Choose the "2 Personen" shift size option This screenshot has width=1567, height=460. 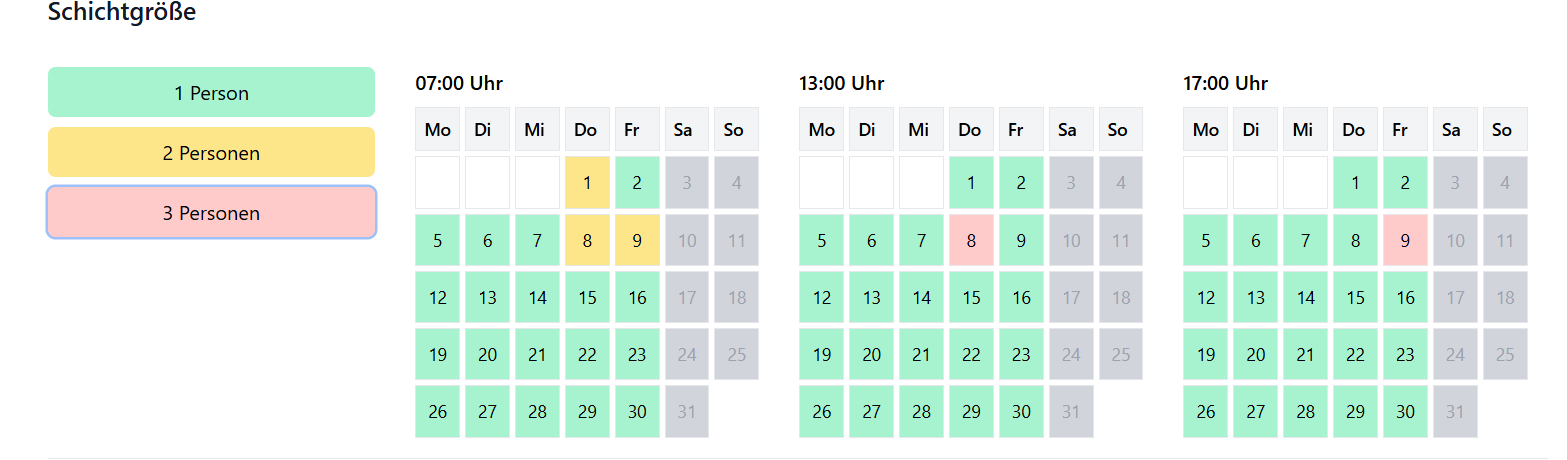(x=211, y=153)
